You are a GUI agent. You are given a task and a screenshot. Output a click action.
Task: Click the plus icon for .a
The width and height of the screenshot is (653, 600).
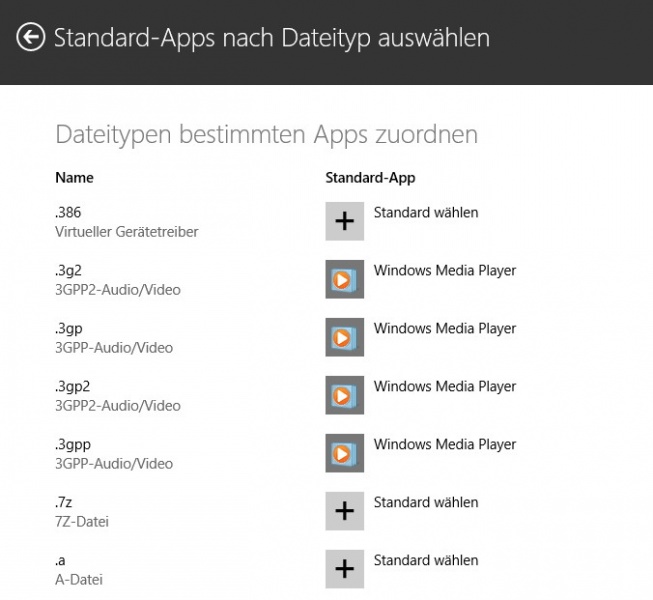(344, 569)
